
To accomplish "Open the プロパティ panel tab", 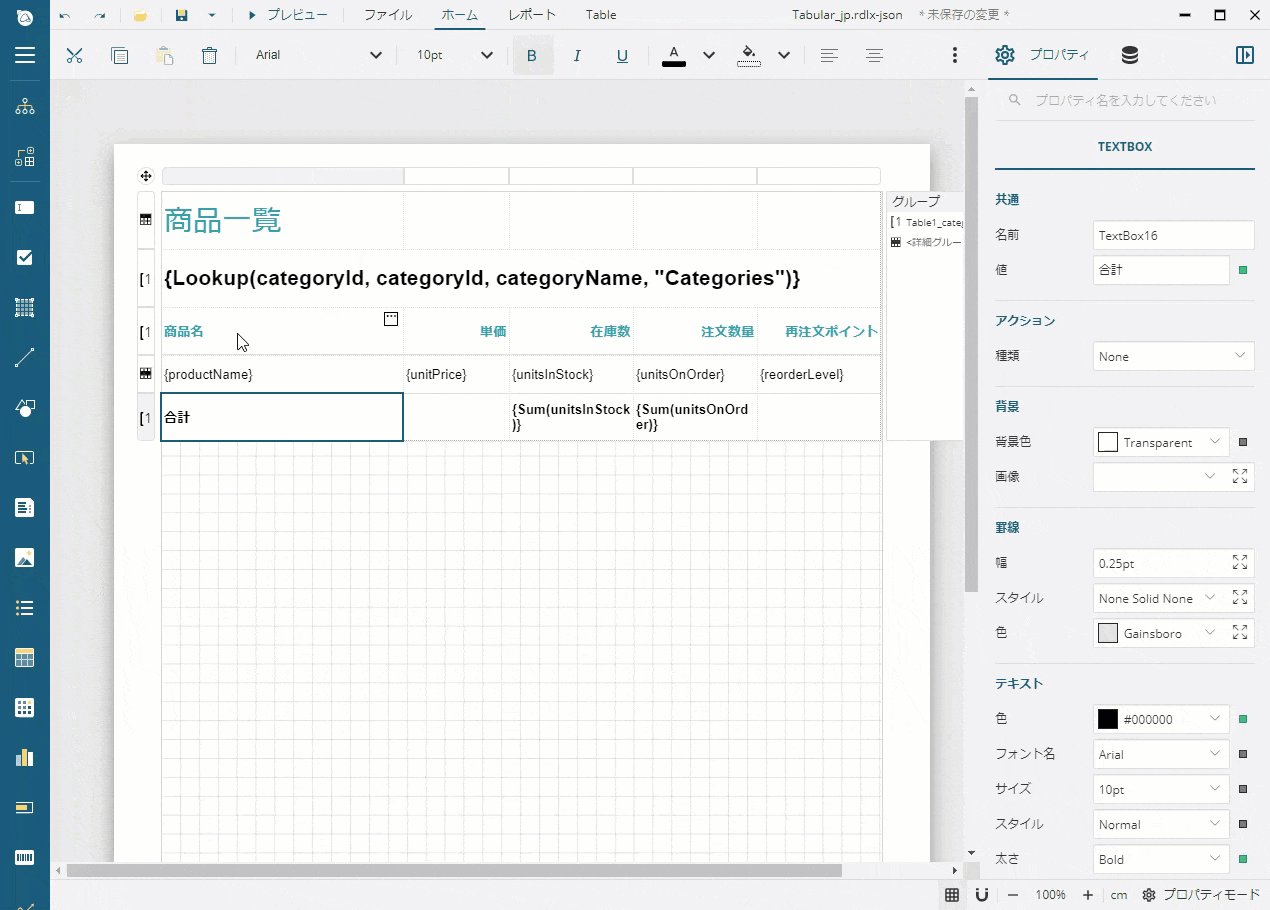I will [x=1043, y=55].
